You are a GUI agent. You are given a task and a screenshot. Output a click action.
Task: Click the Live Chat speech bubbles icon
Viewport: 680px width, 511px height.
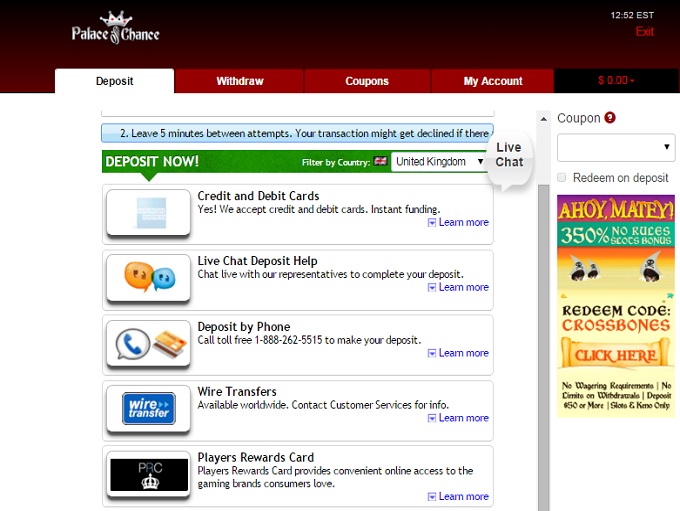pyautogui.click(x=148, y=277)
